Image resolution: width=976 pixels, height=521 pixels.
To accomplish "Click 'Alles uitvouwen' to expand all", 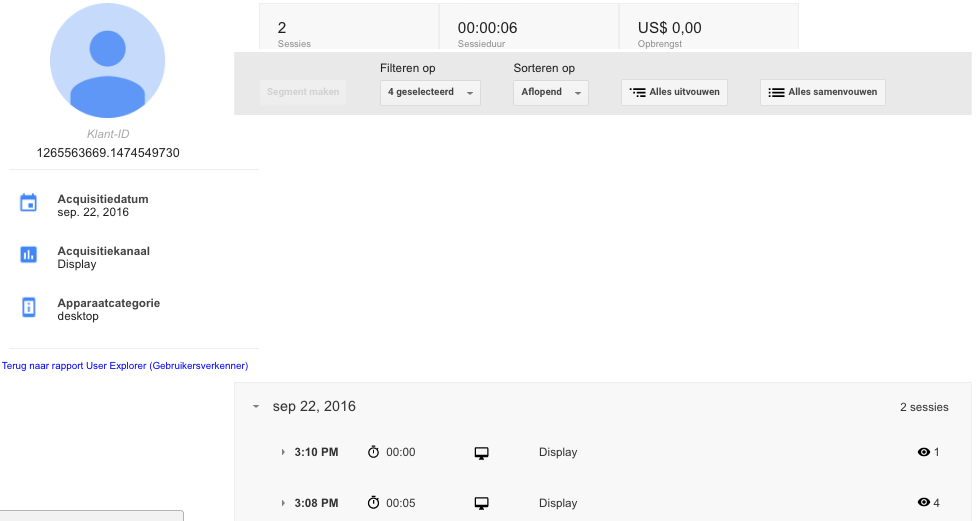I will click(x=674, y=92).
